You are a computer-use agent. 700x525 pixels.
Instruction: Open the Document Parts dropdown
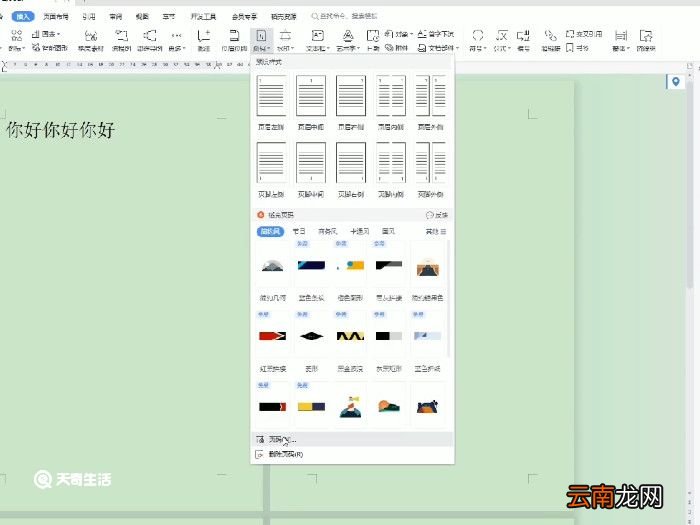(x=438, y=47)
